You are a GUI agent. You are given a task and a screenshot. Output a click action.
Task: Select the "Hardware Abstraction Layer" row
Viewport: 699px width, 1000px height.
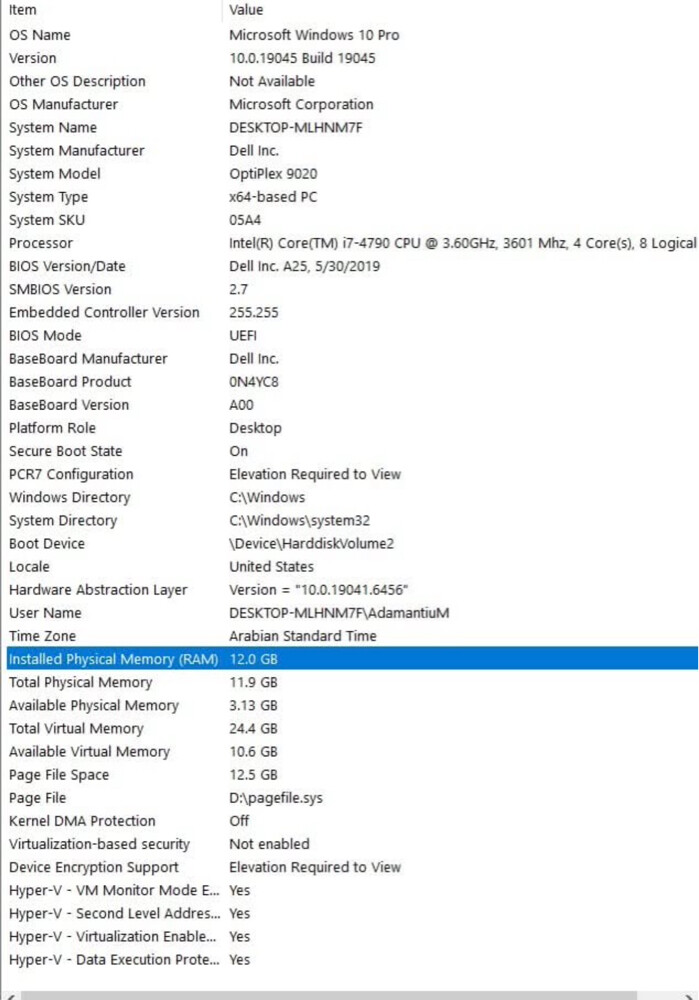coord(352,590)
